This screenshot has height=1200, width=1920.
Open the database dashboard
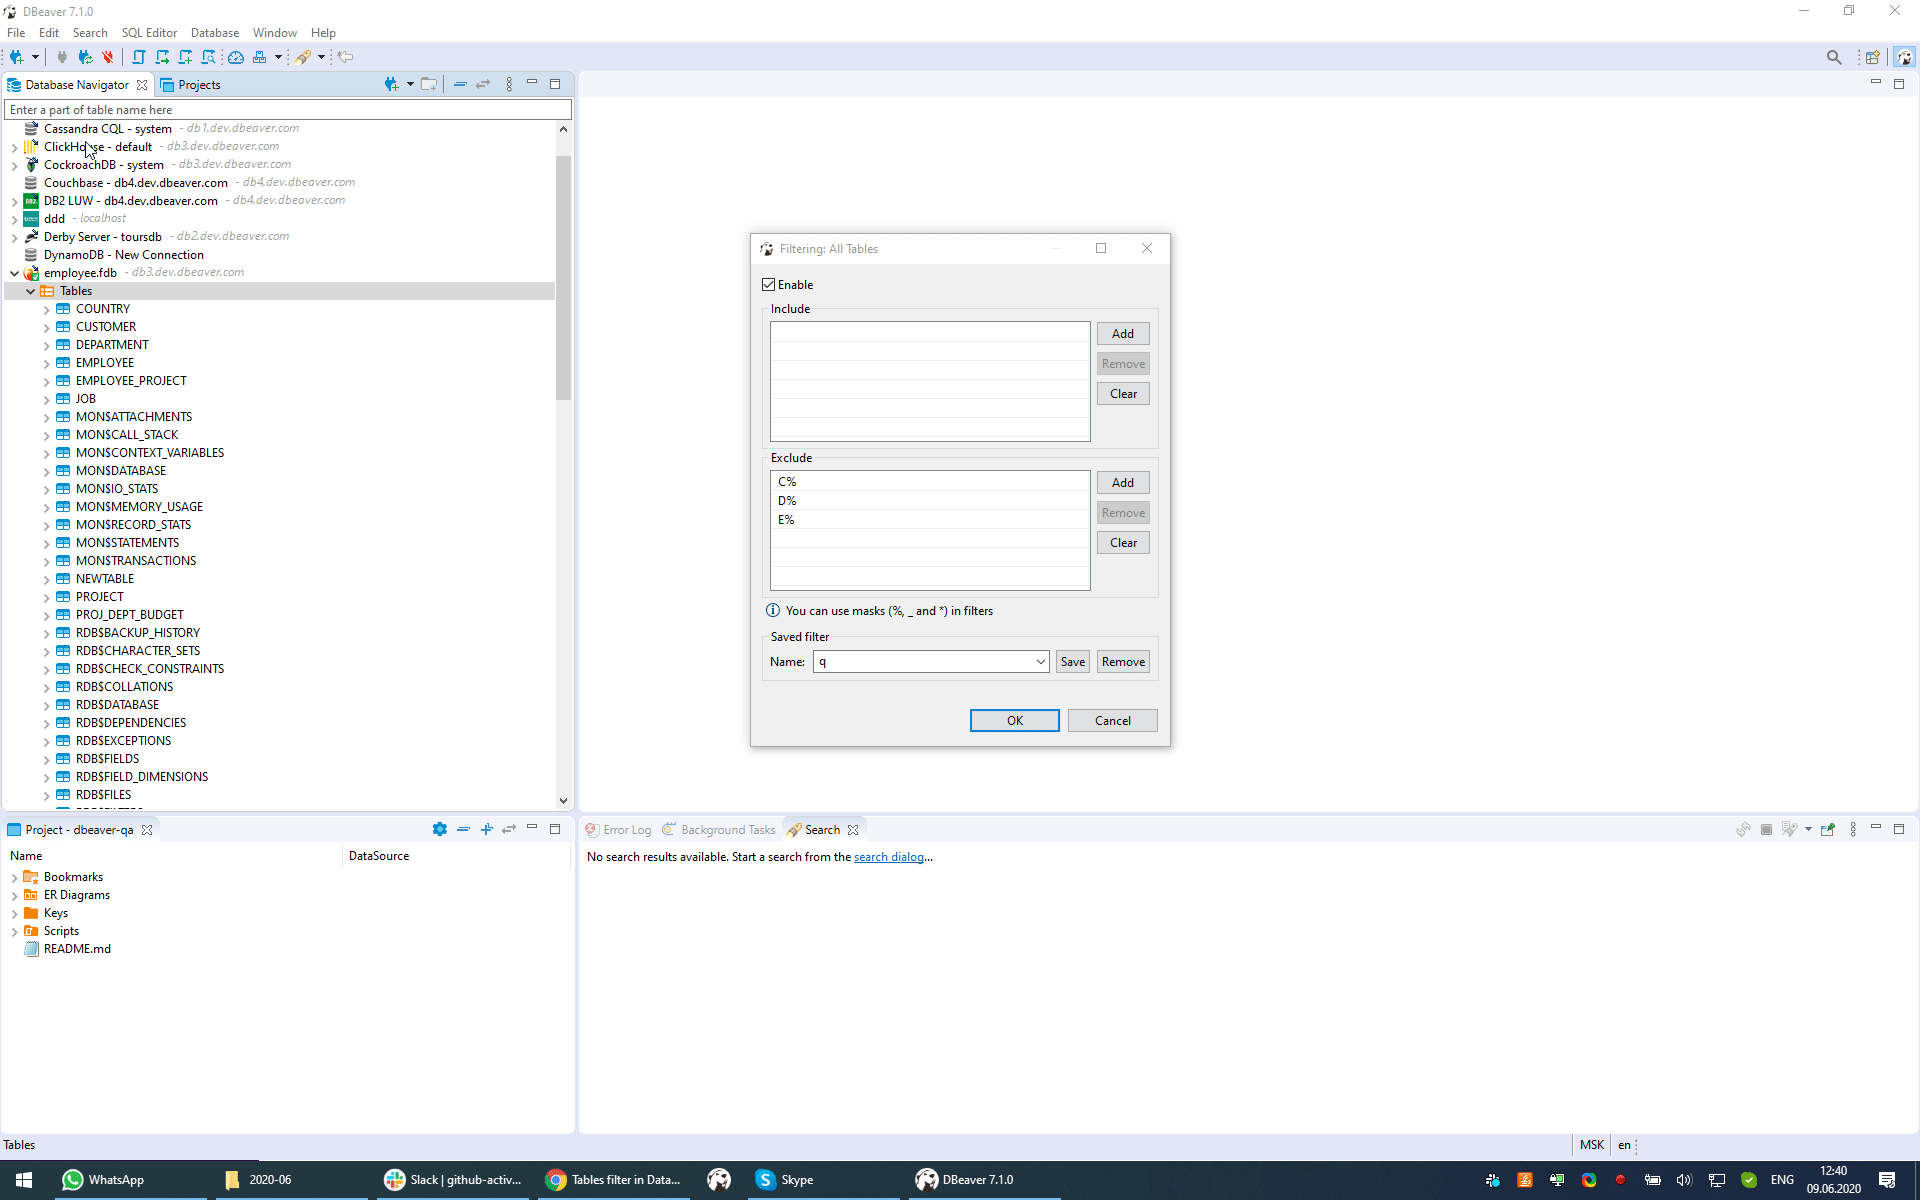click(x=236, y=57)
